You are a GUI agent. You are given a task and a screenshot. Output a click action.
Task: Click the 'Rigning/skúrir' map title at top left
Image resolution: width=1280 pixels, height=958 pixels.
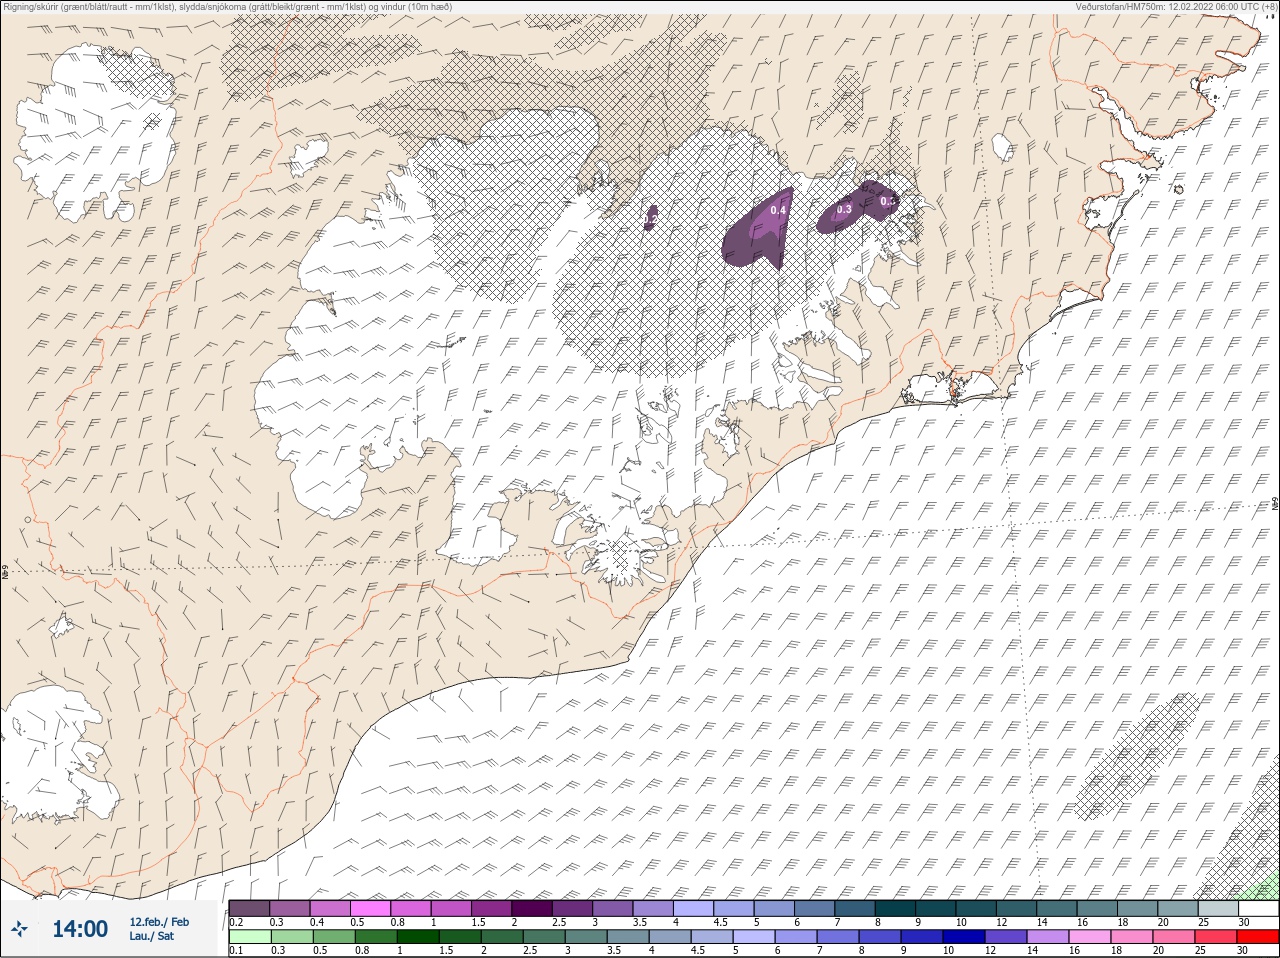point(227,6)
